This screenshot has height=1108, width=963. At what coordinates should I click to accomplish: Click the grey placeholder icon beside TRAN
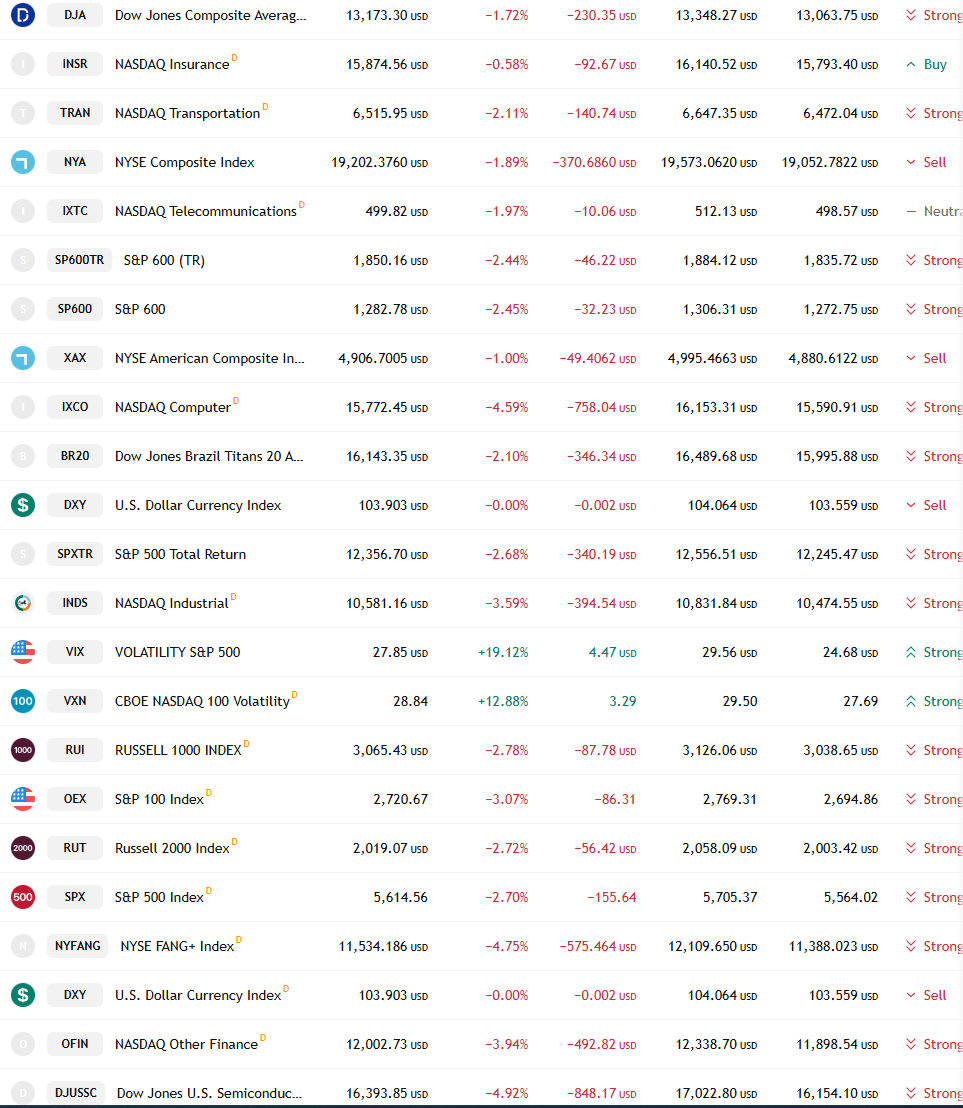pos(23,113)
